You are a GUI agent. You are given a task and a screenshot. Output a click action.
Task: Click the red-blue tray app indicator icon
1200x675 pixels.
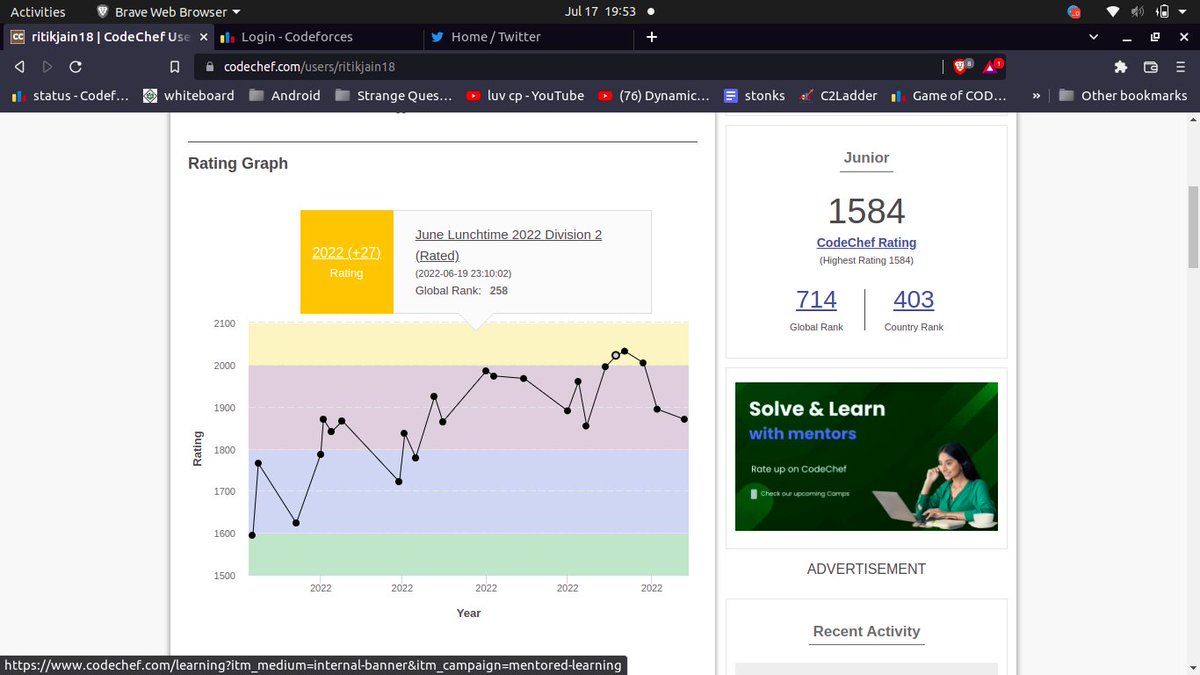click(1074, 12)
